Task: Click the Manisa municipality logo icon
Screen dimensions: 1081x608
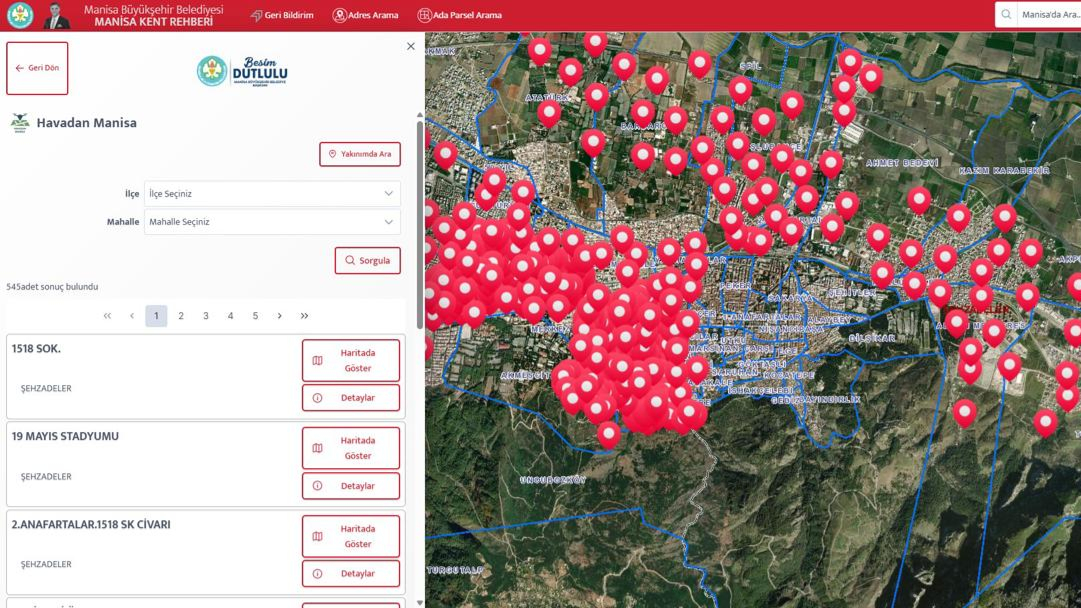Action: [20, 15]
